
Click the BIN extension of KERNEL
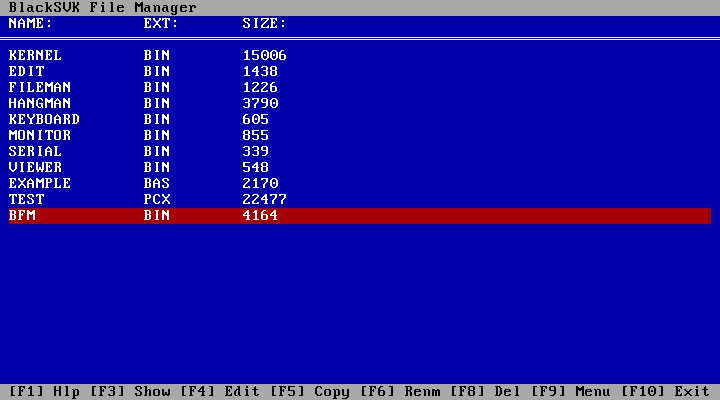(x=157, y=56)
